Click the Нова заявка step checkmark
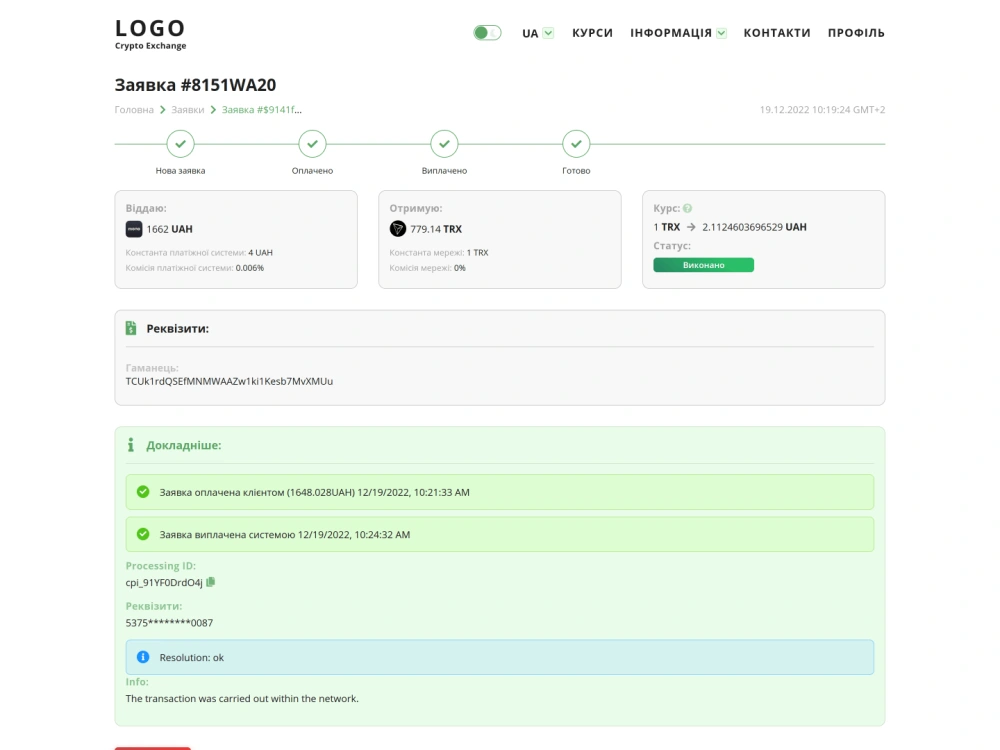This screenshot has width=1000, height=750. (x=180, y=144)
